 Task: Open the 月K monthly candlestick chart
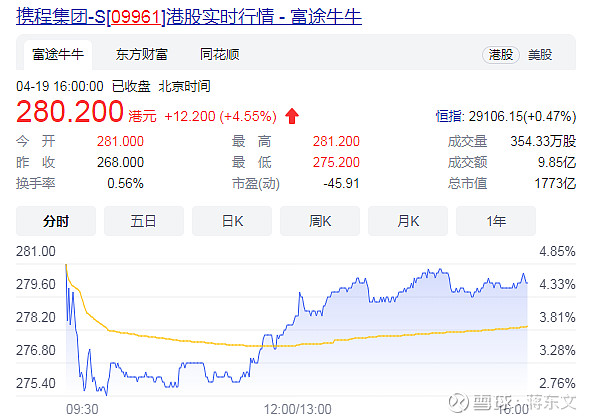point(408,221)
